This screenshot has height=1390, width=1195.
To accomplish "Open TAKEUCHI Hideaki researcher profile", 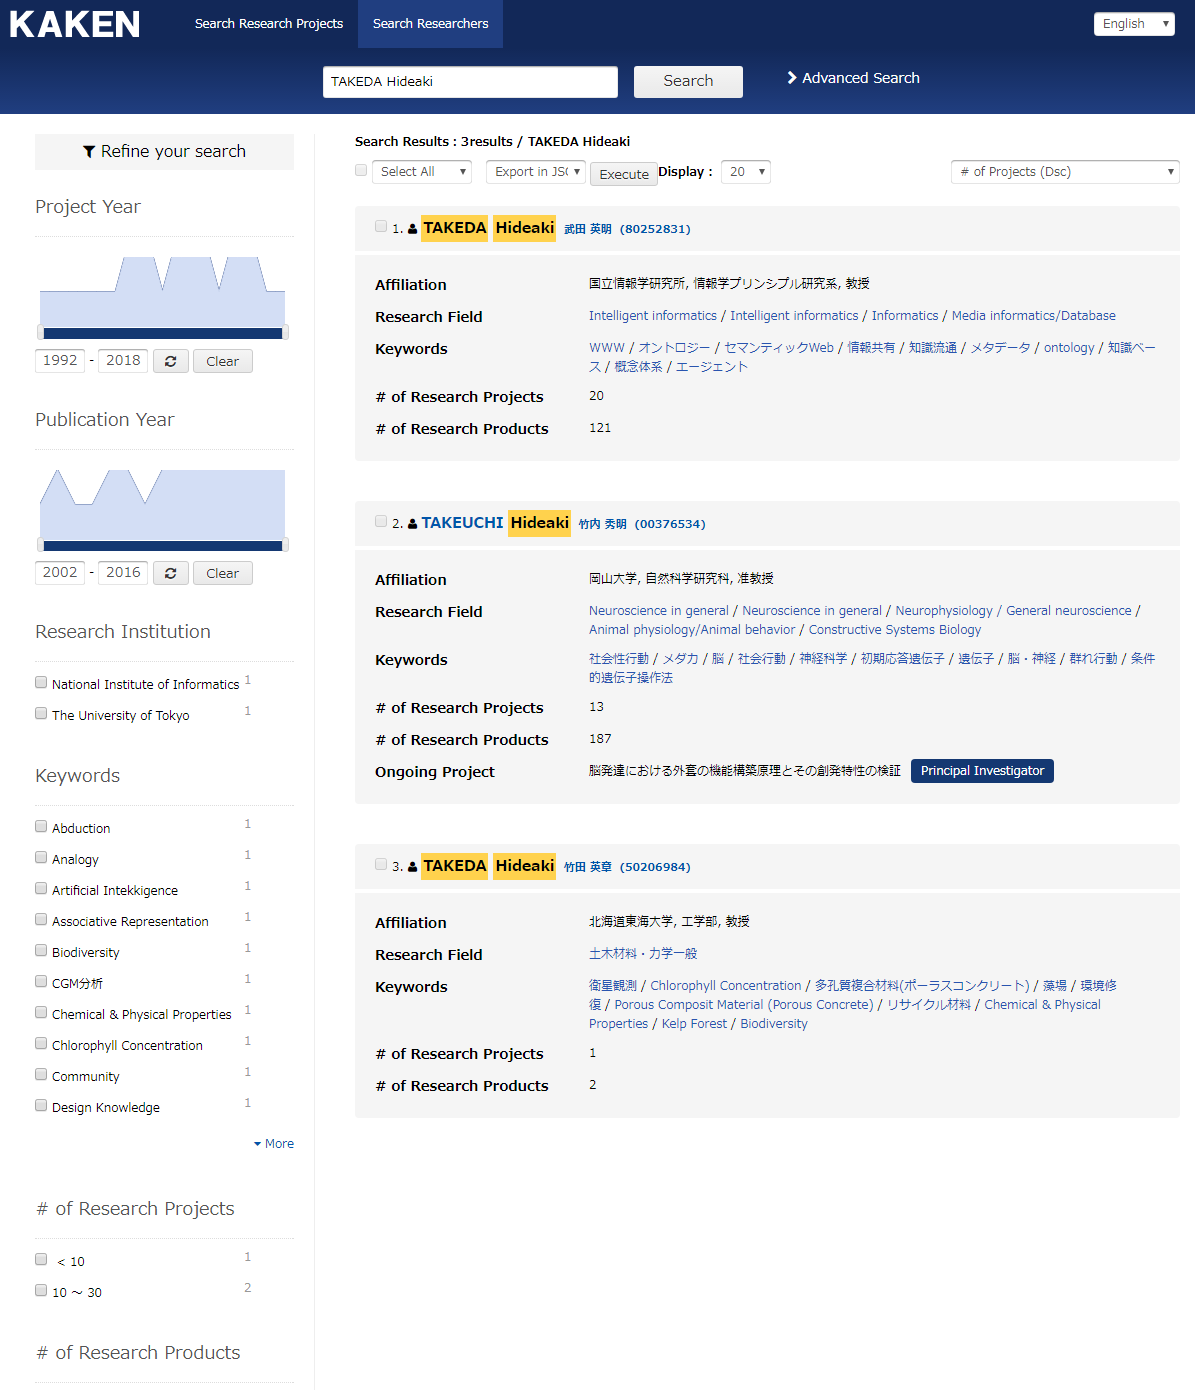I will [x=496, y=523].
